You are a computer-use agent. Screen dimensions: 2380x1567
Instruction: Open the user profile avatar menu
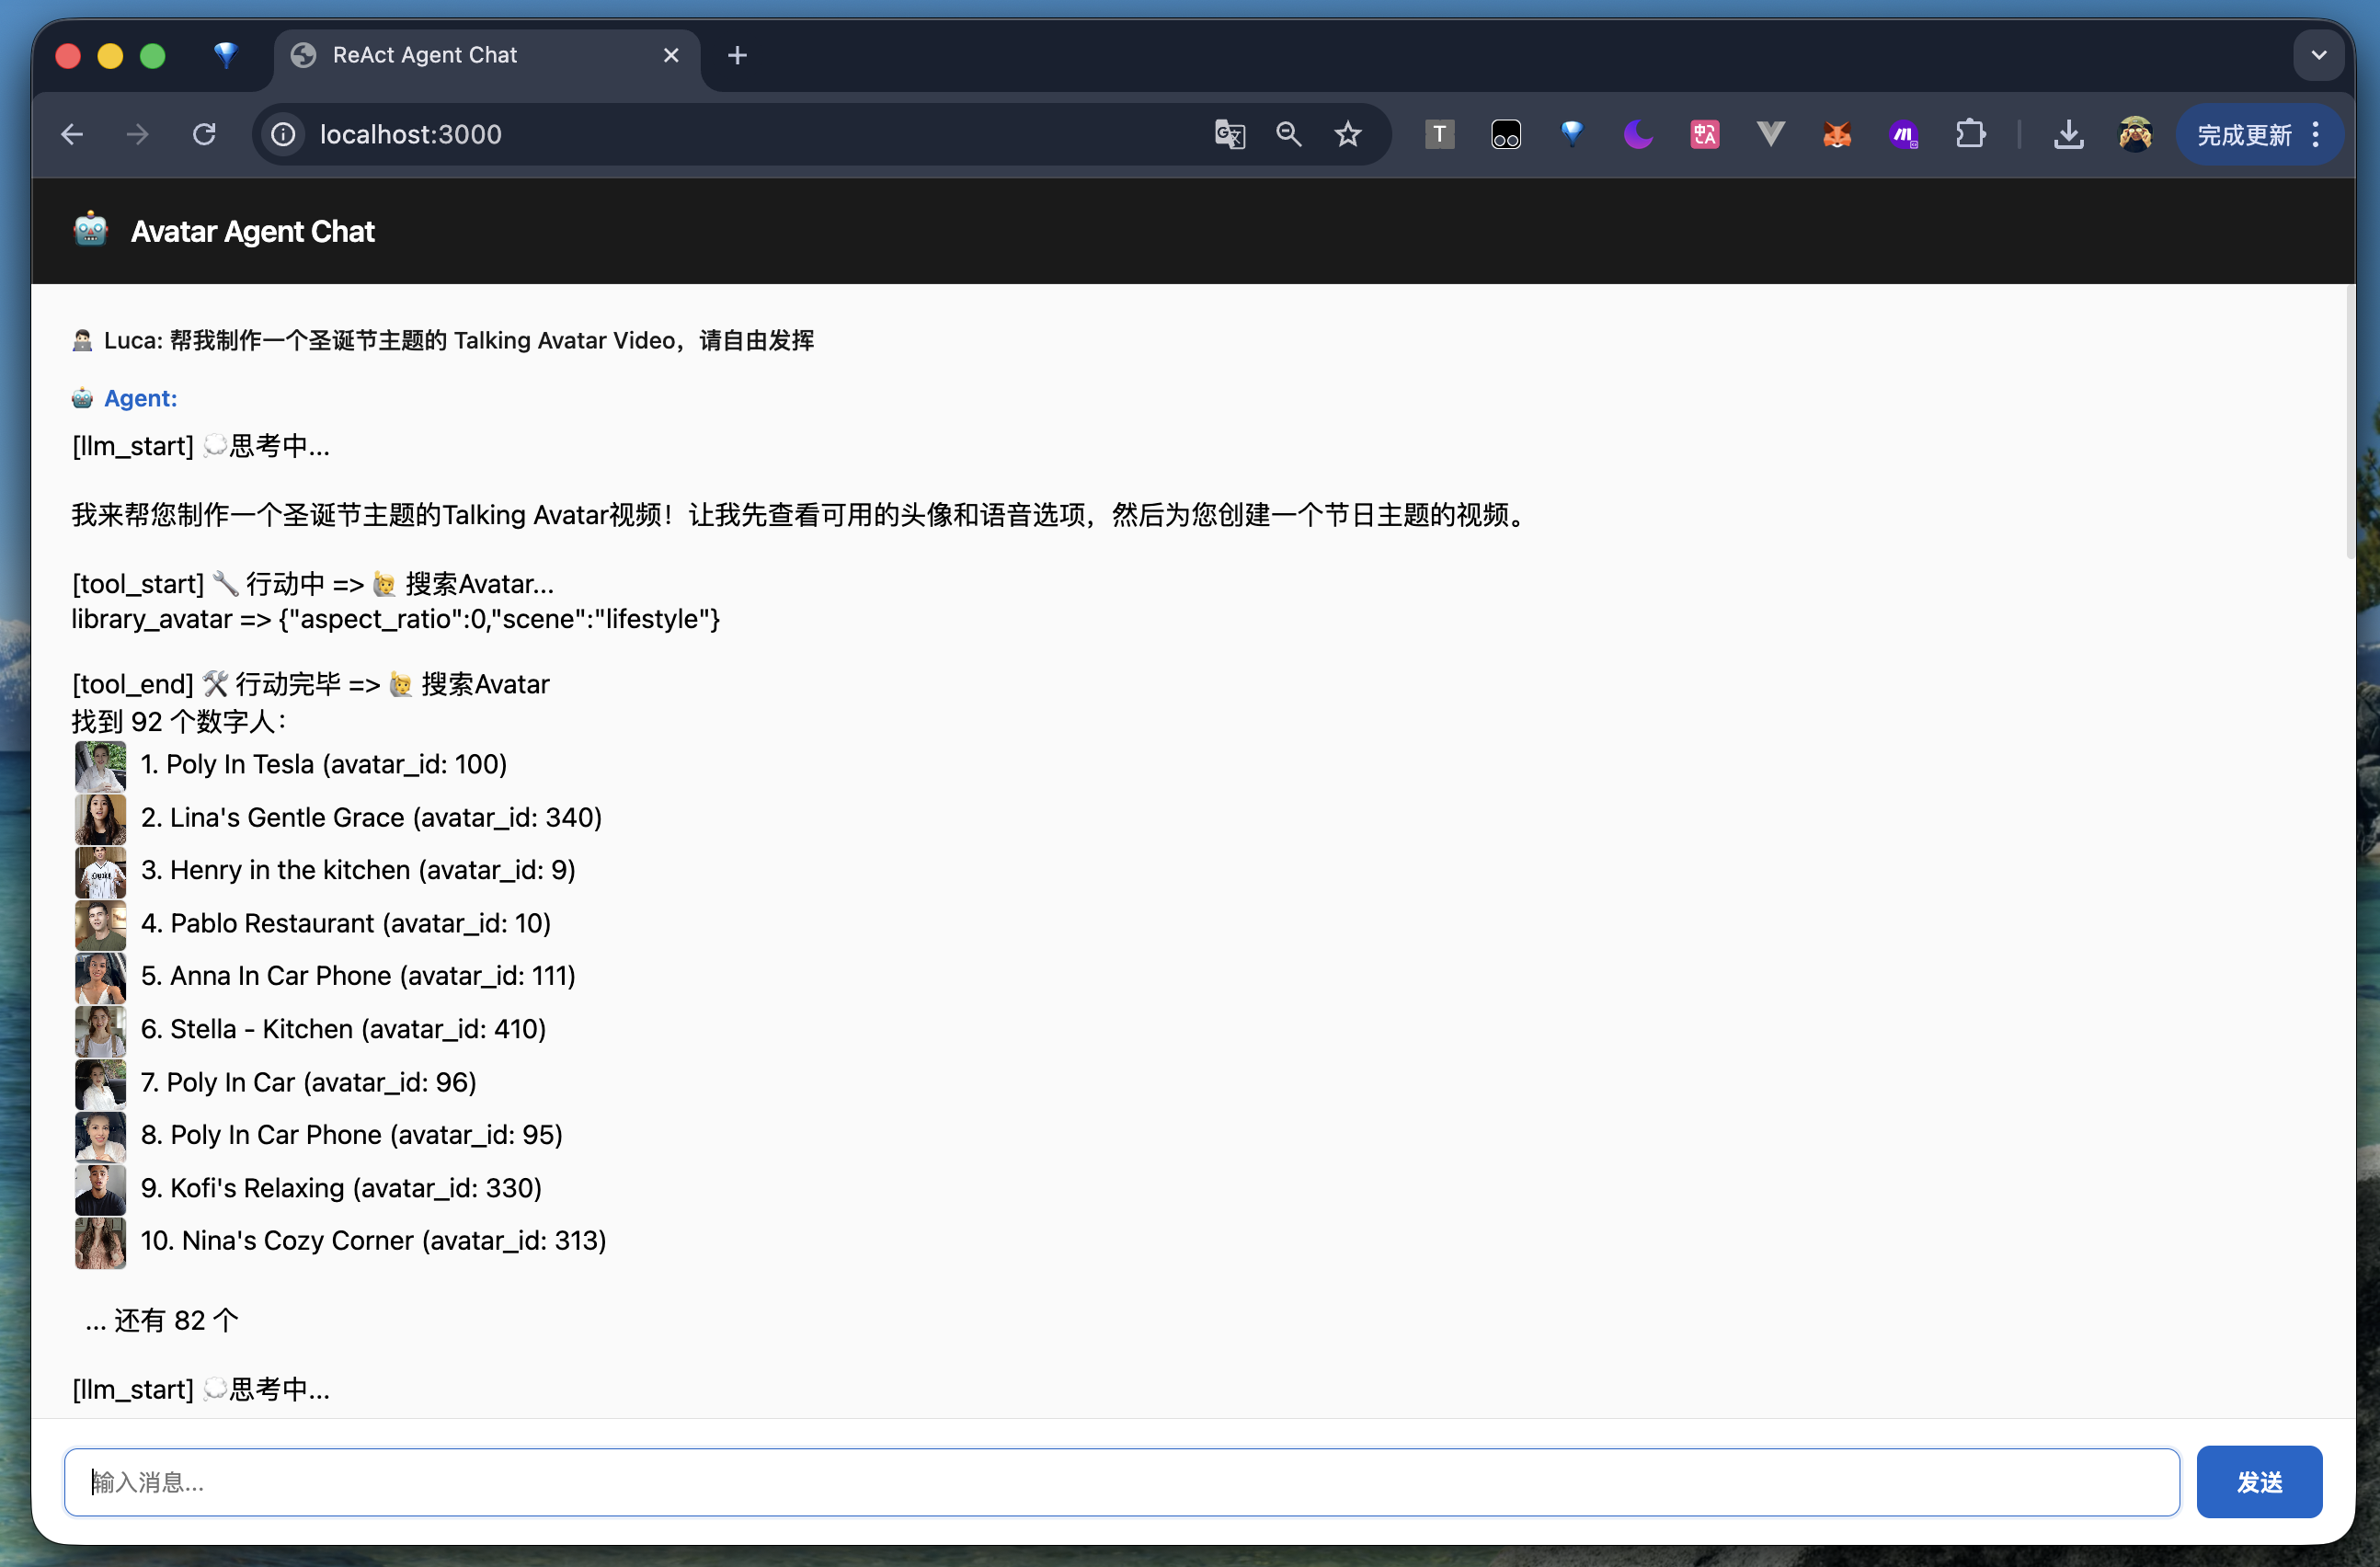coord(2134,134)
